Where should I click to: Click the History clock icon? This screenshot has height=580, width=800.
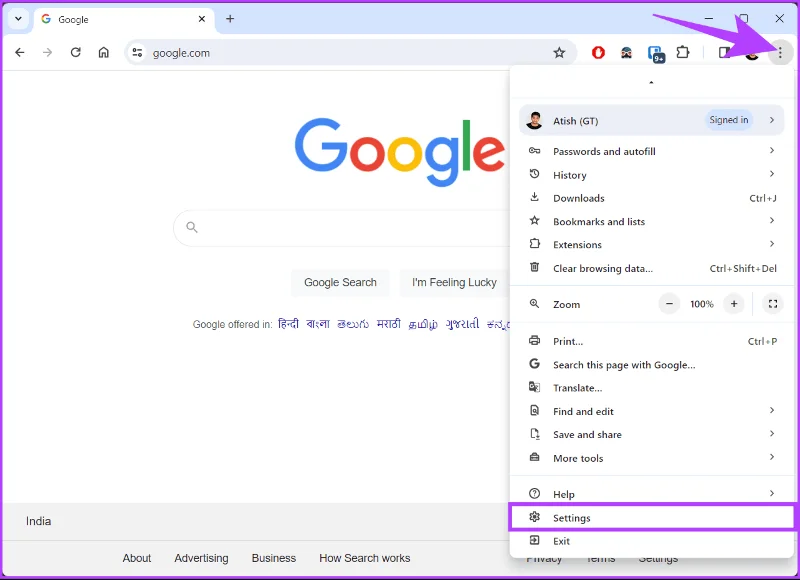click(534, 174)
